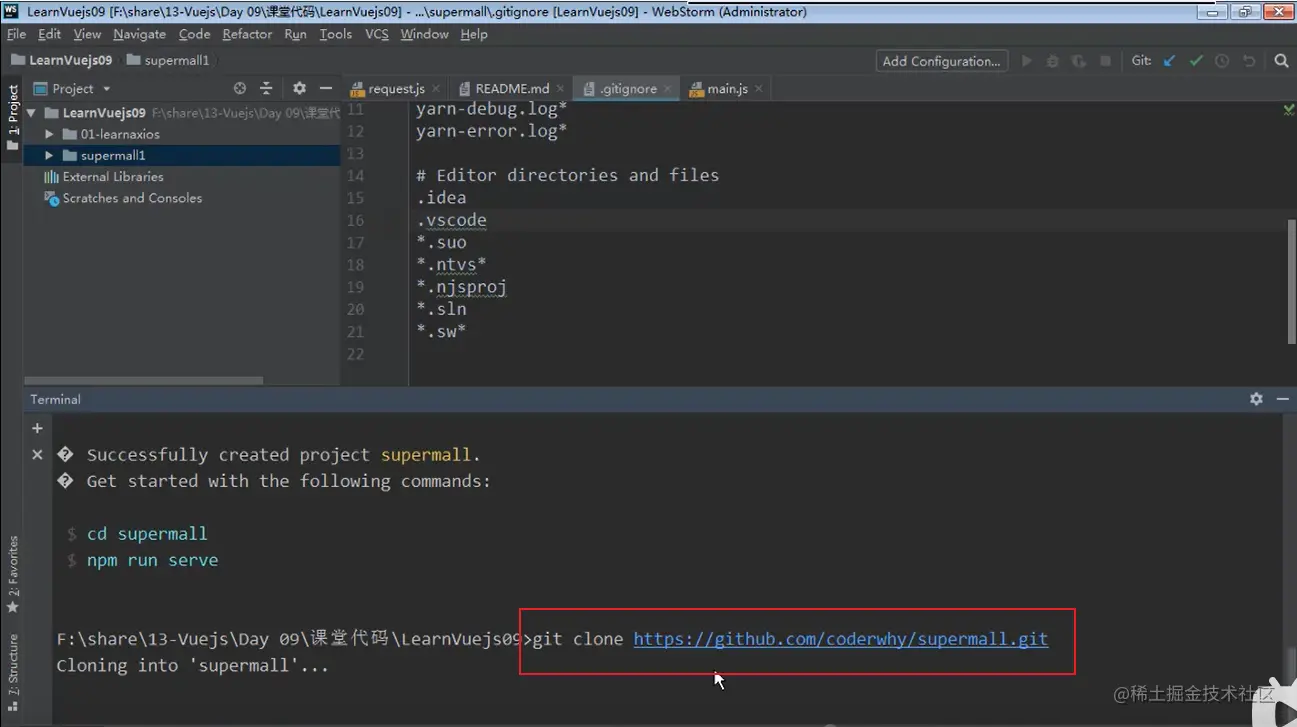Screen dimensions: 1297x727
Task: Click the Run configuration play icon
Action: [x=1026, y=61]
